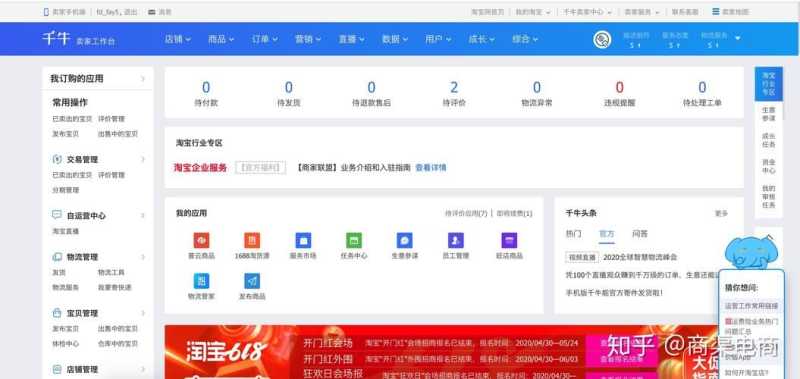Open the 数据 header dropdown

395,39
